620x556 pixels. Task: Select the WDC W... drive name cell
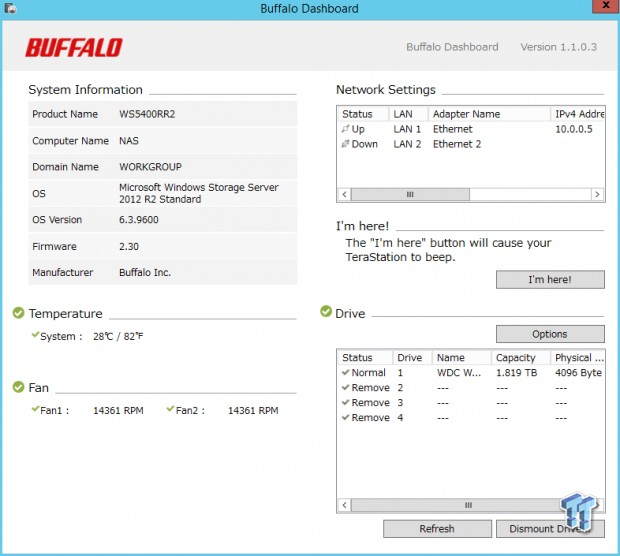pos(459,373)
